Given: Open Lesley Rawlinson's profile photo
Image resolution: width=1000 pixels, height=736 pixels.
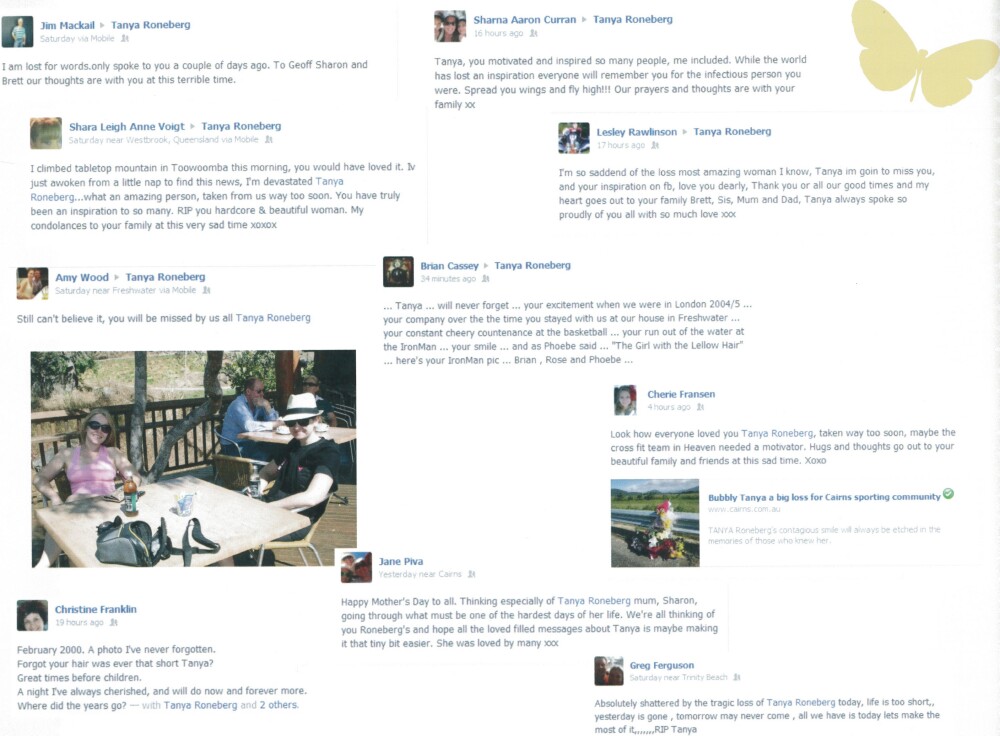Looking at the screenshot, I should point(573,138).
